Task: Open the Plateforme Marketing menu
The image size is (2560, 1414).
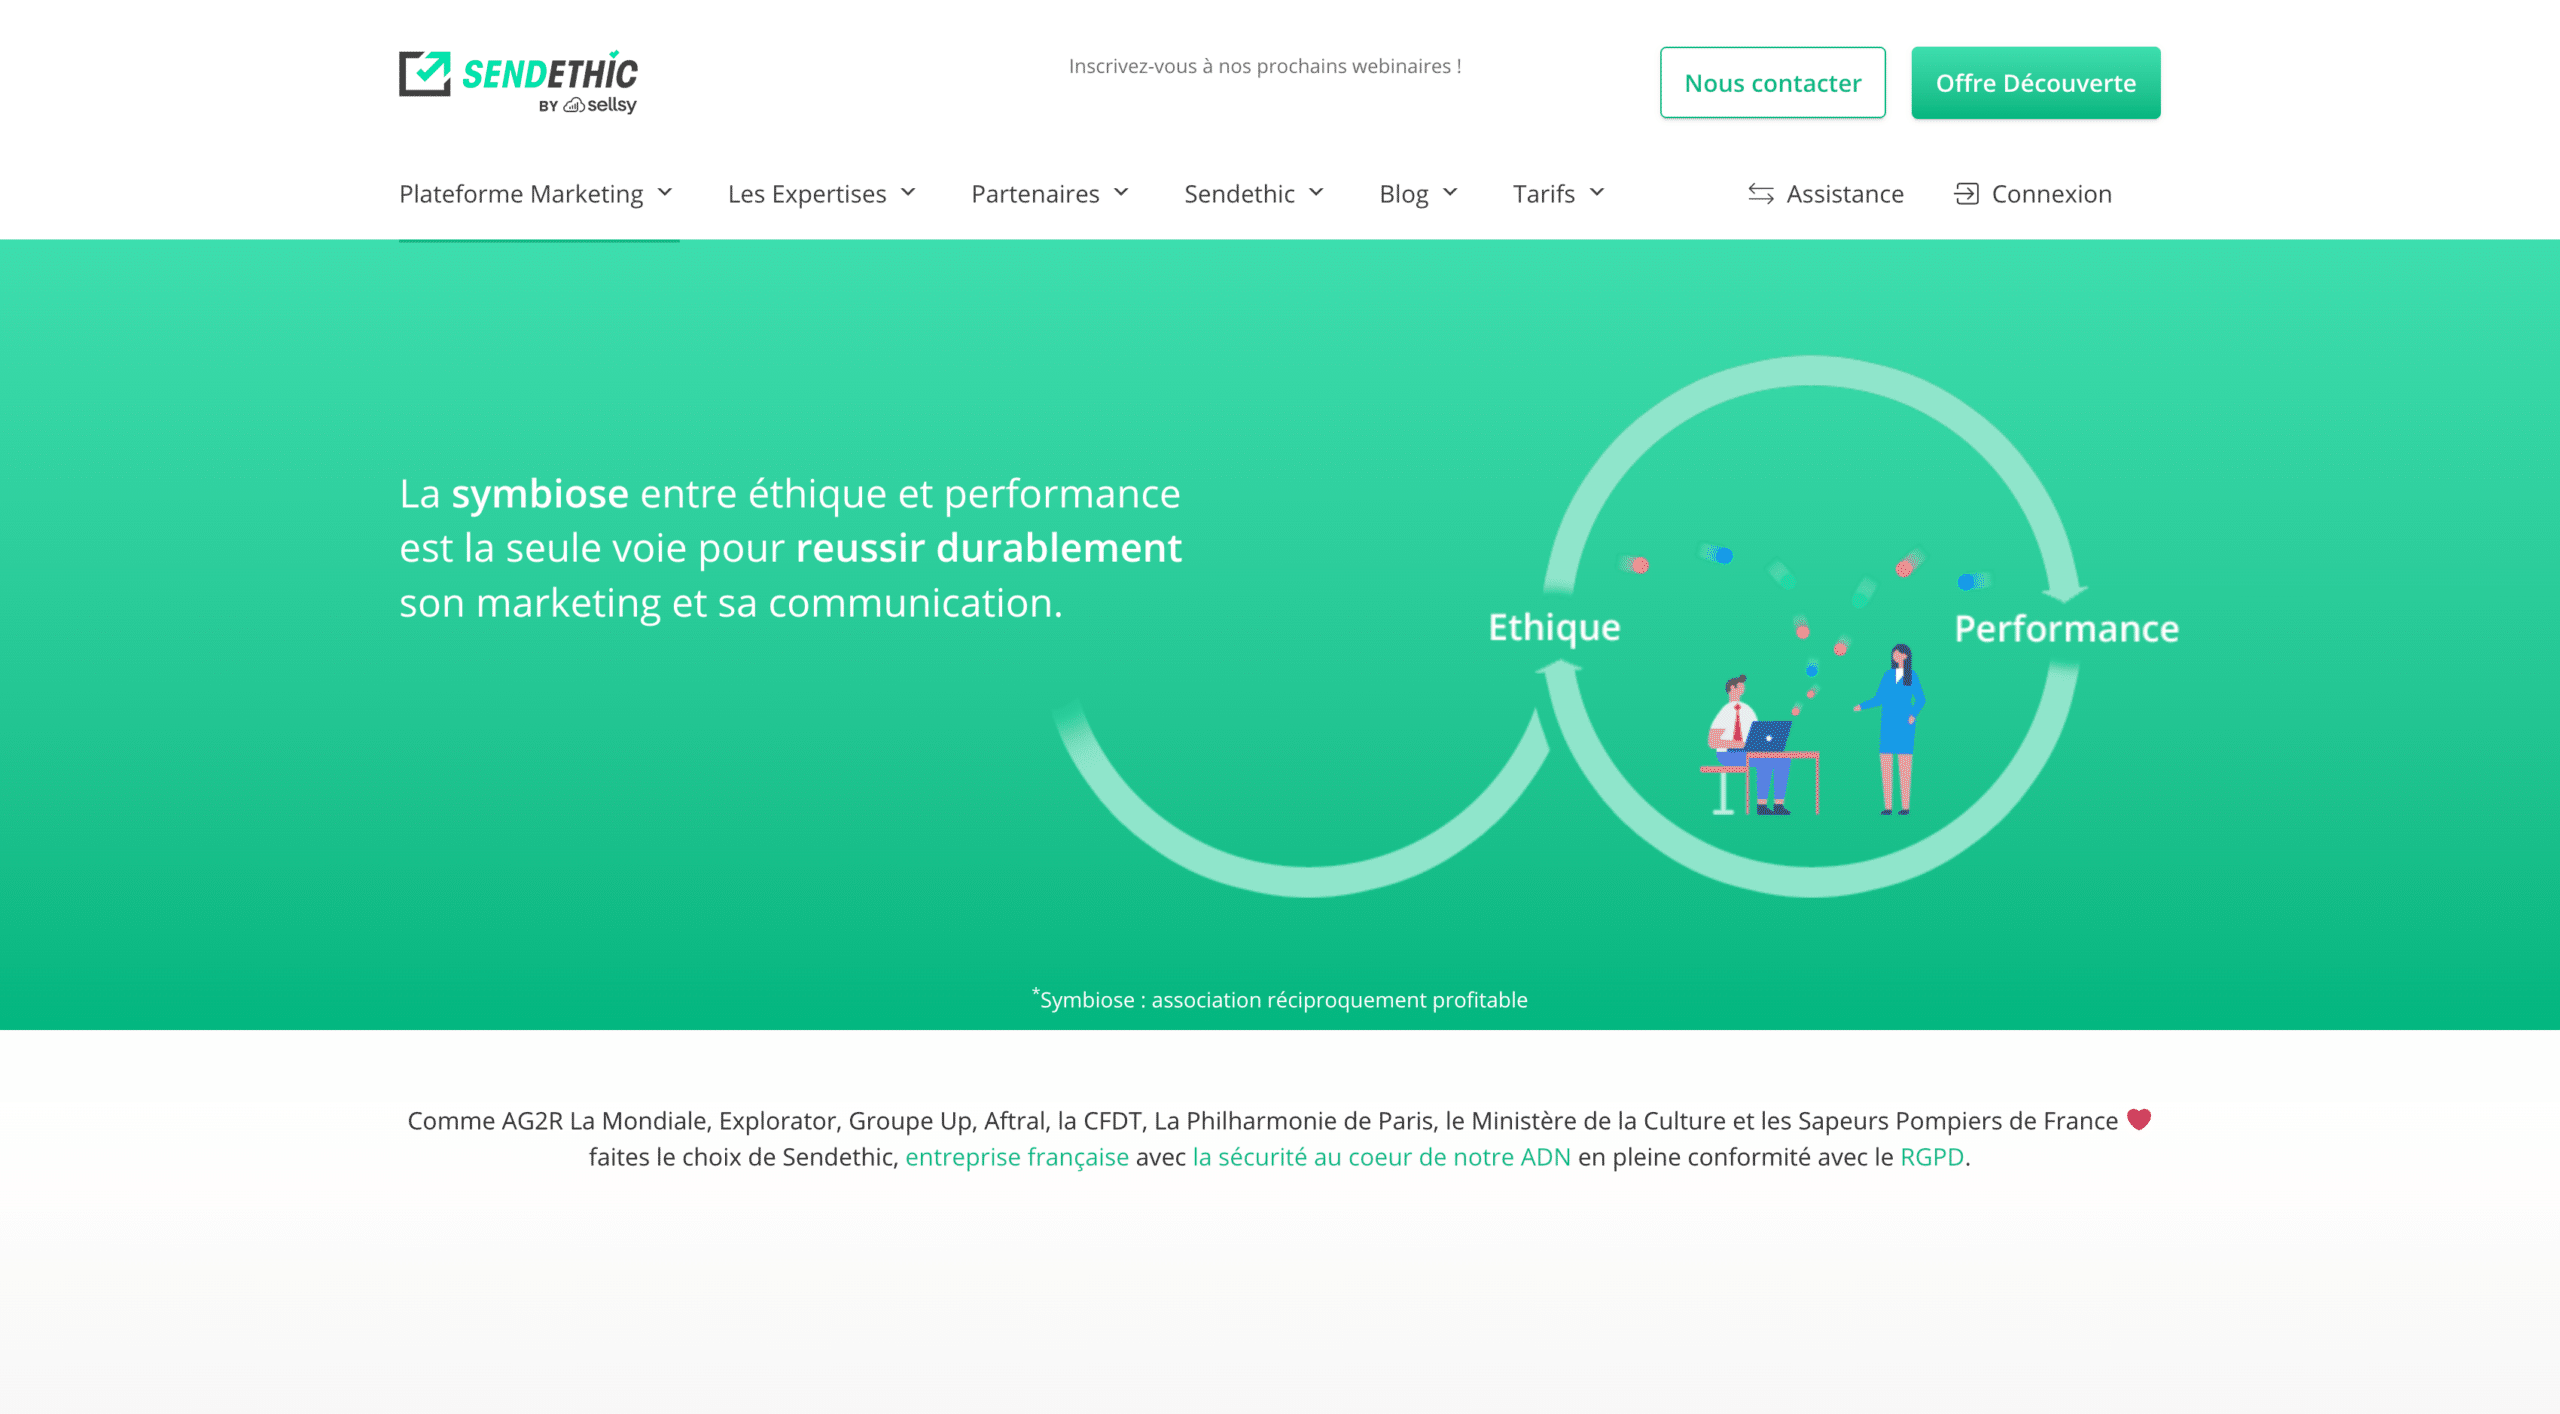Action: click(521, 194)
